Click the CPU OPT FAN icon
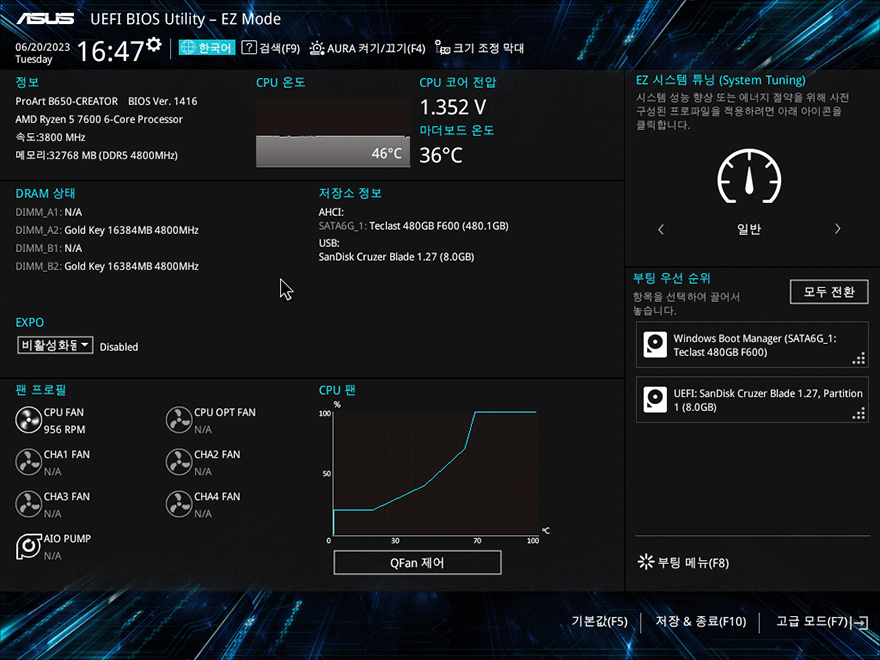The height and width of the screenshot is (660, 880). (x=179, y=420)
